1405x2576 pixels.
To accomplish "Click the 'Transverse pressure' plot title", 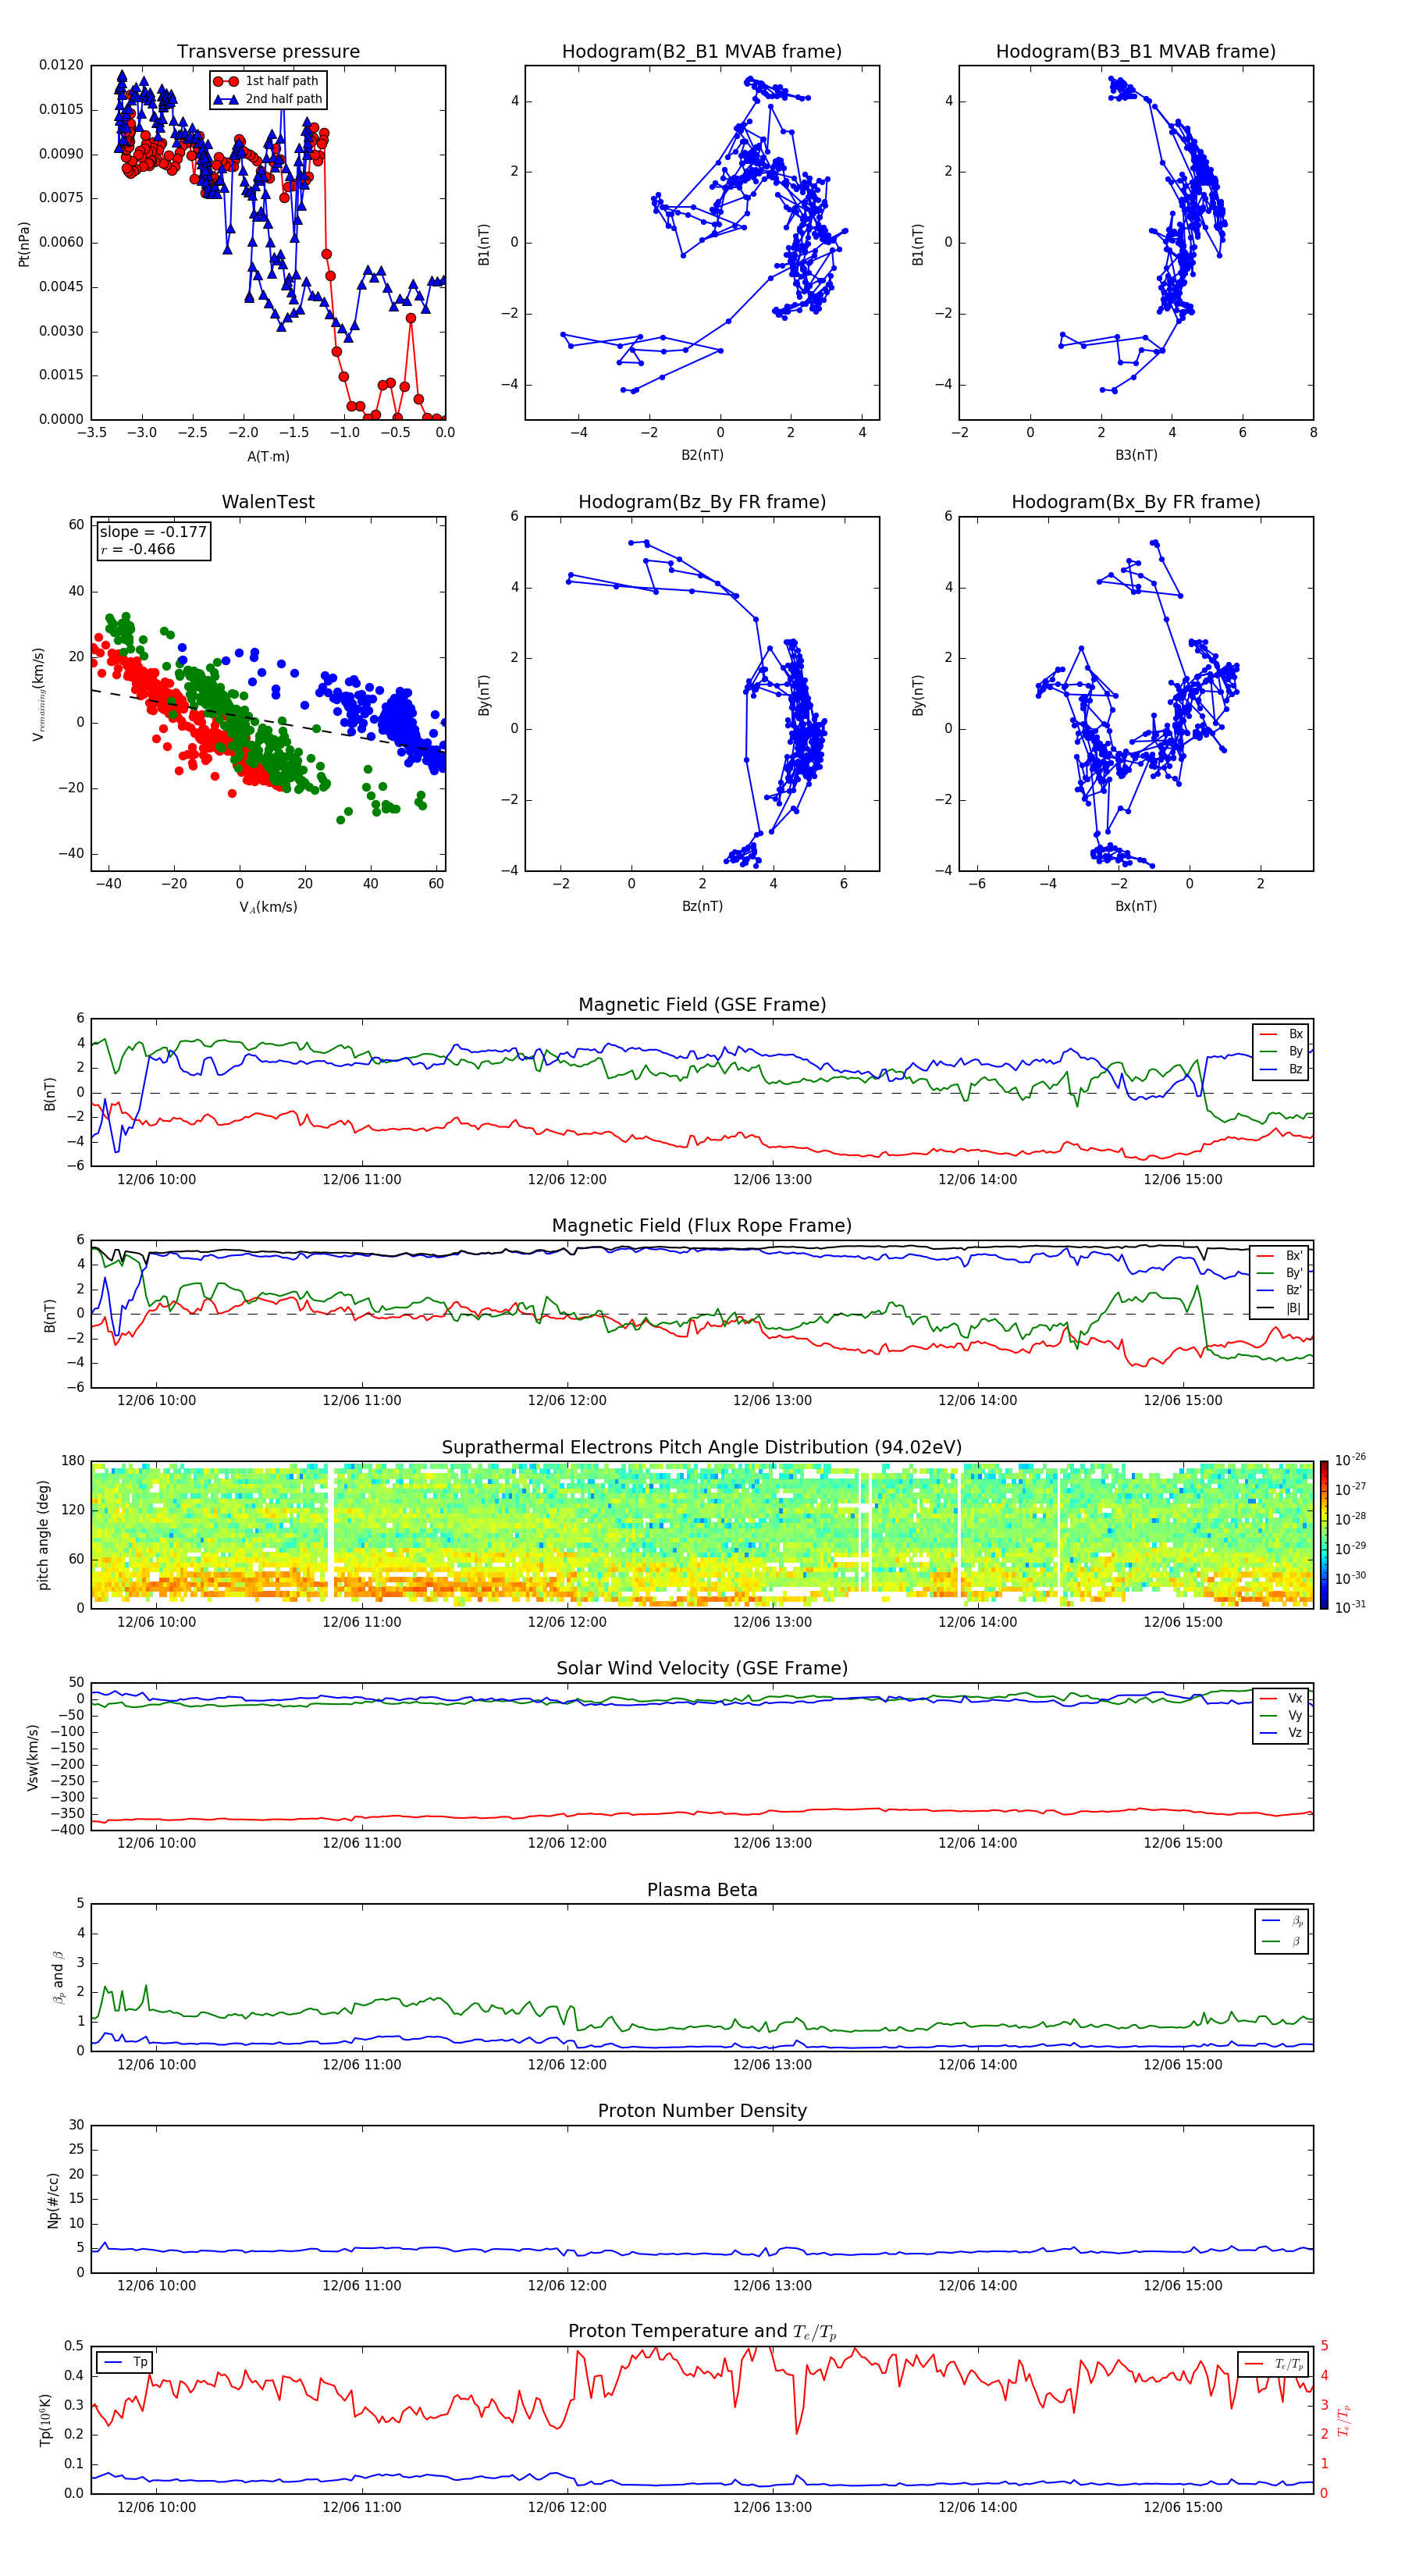I will [268, 51].
